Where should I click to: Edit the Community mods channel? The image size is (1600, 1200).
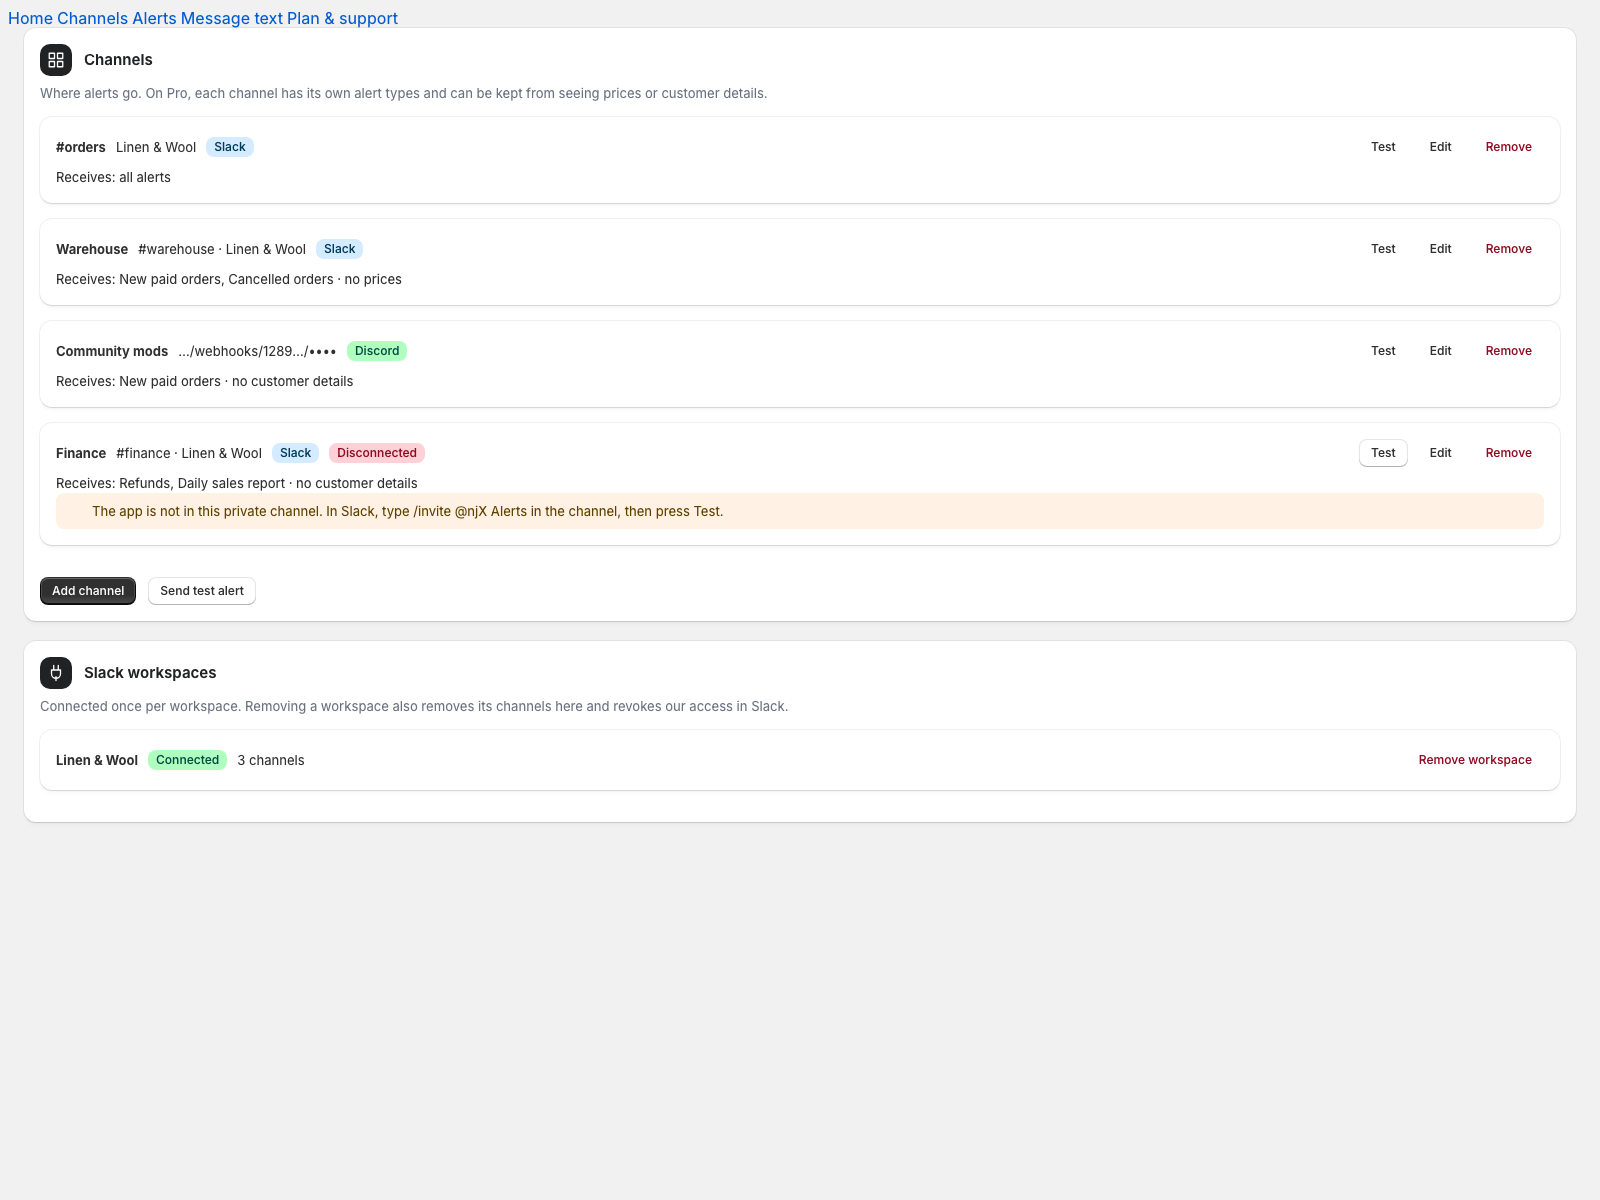(1440, 351)
